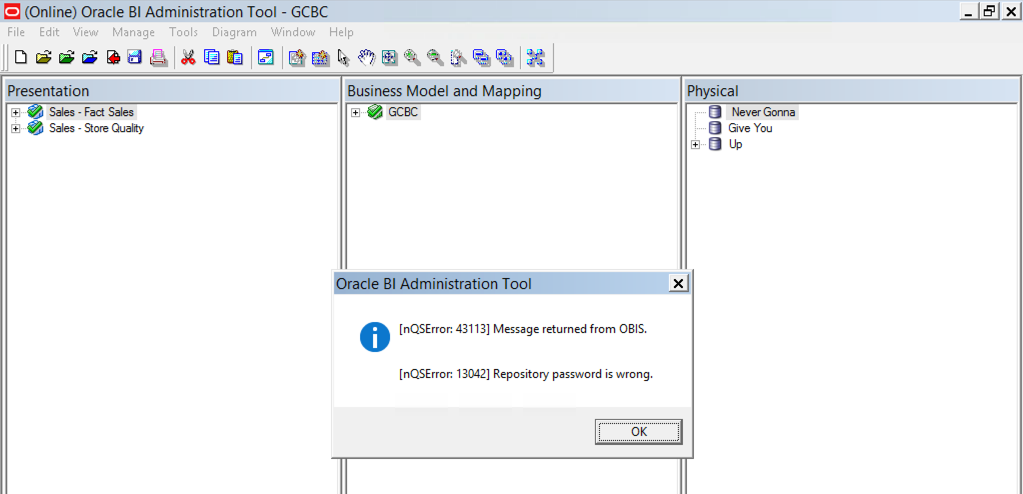Click the green open-folder toolbar icon
This screenshot has height=494, width=1023.
pyautogui.click(x=66, y=57)
